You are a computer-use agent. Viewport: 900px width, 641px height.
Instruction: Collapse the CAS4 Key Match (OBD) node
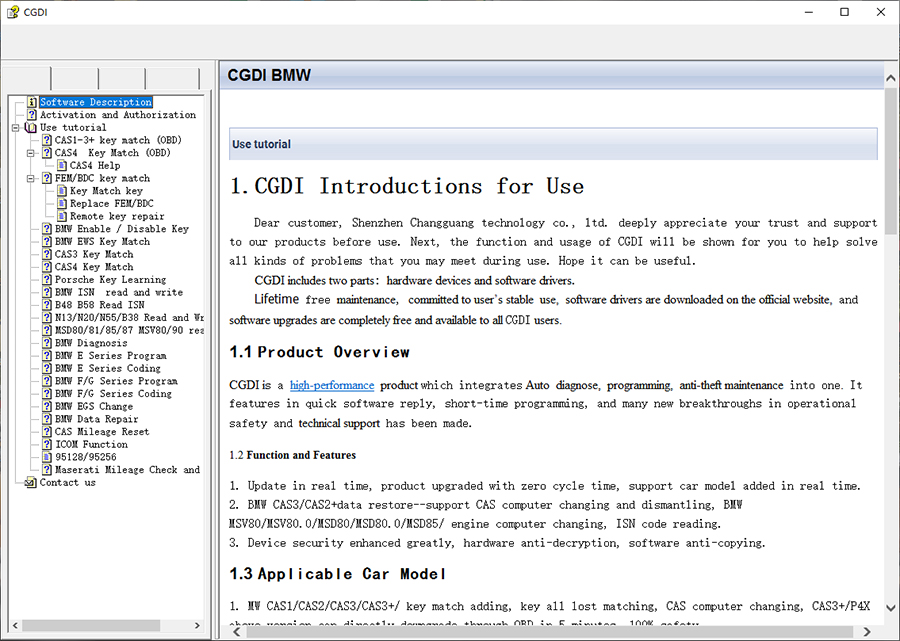(x=31, y=153)
